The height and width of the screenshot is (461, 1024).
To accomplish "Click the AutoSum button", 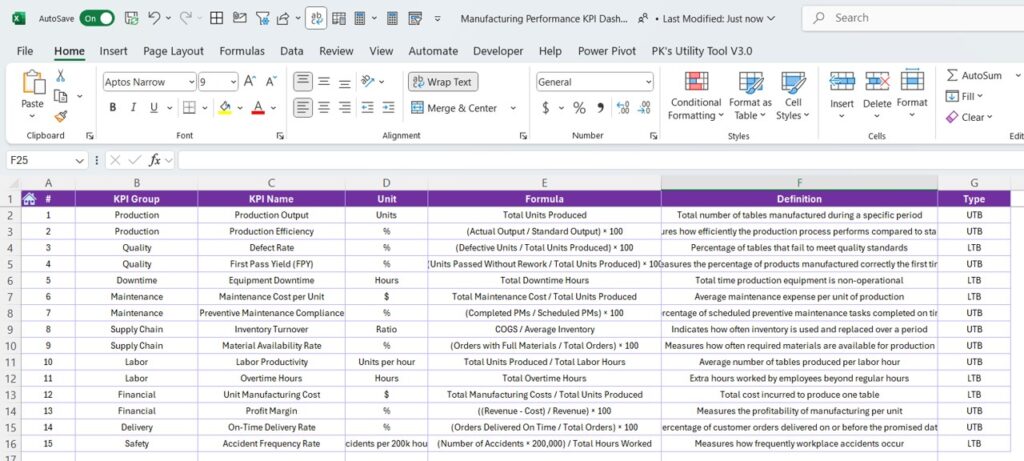I will point(974,76).
